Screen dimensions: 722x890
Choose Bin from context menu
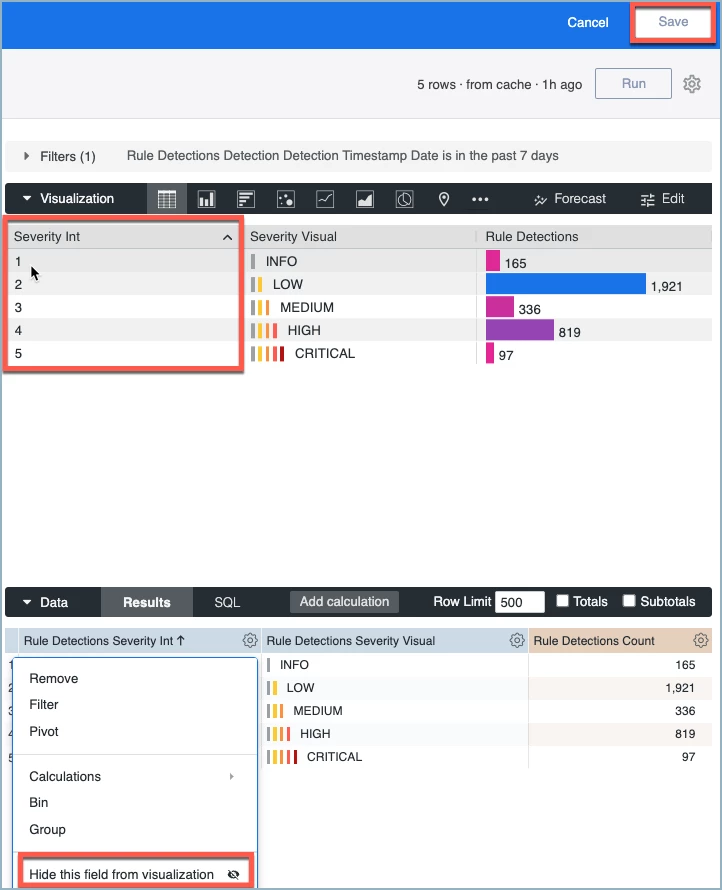39,802
